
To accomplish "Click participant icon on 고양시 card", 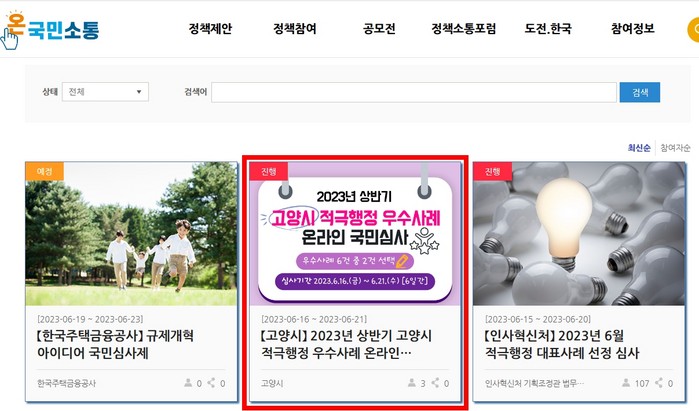I will coord(412,382).
